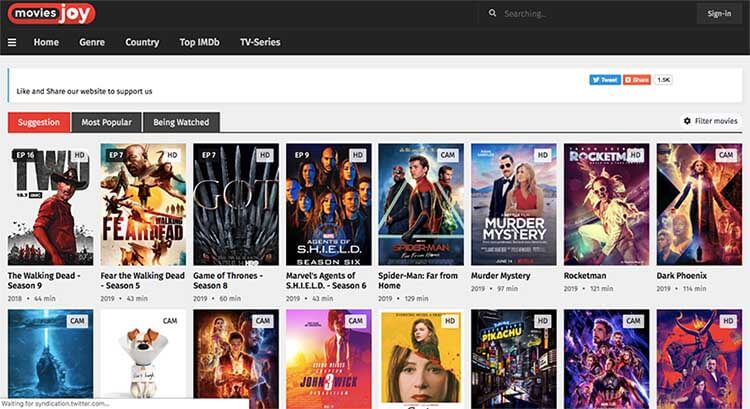Screen dimensions: 750x409
Task: Click 'The Walking Dead - Season 9' title
Action: tap(44, 280)
